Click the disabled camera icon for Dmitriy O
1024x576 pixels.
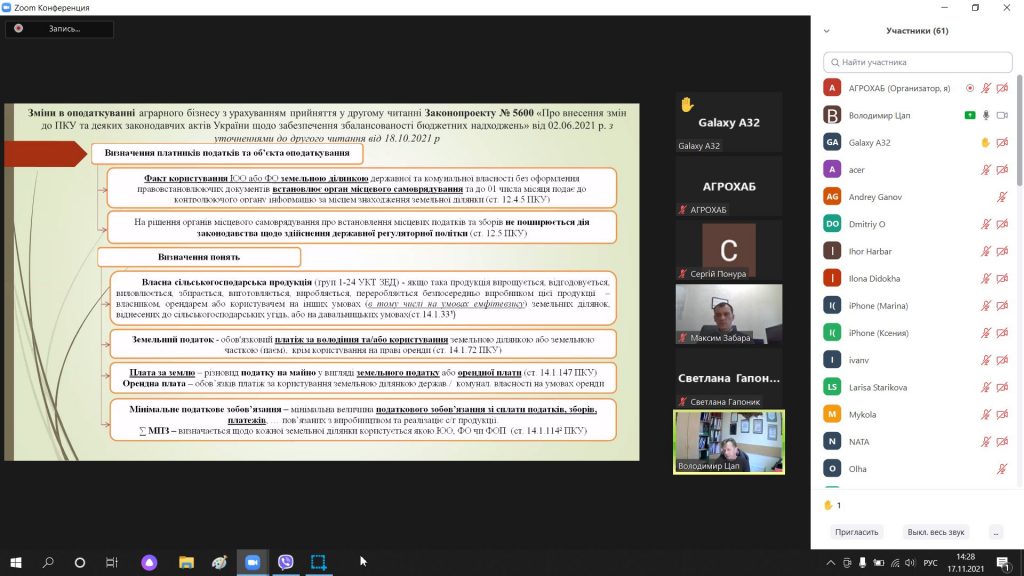(x=1002, y=224)
